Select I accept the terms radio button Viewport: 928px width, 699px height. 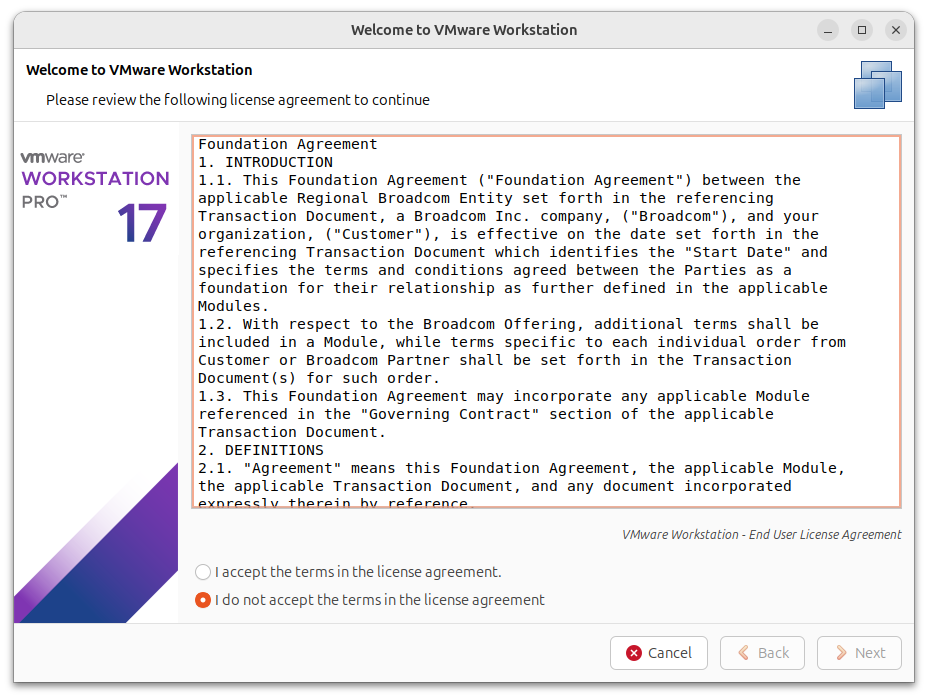click(x=203, y=572)
